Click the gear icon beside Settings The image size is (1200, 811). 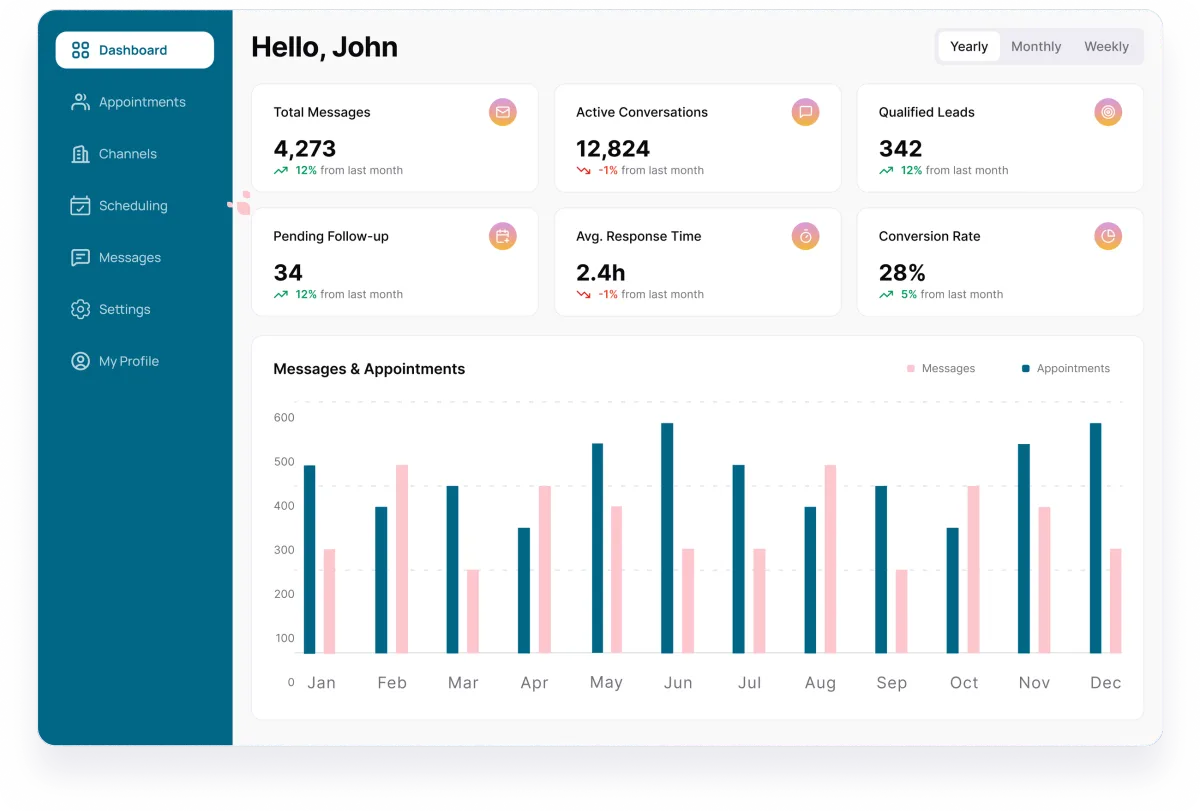tap(80, 309)
